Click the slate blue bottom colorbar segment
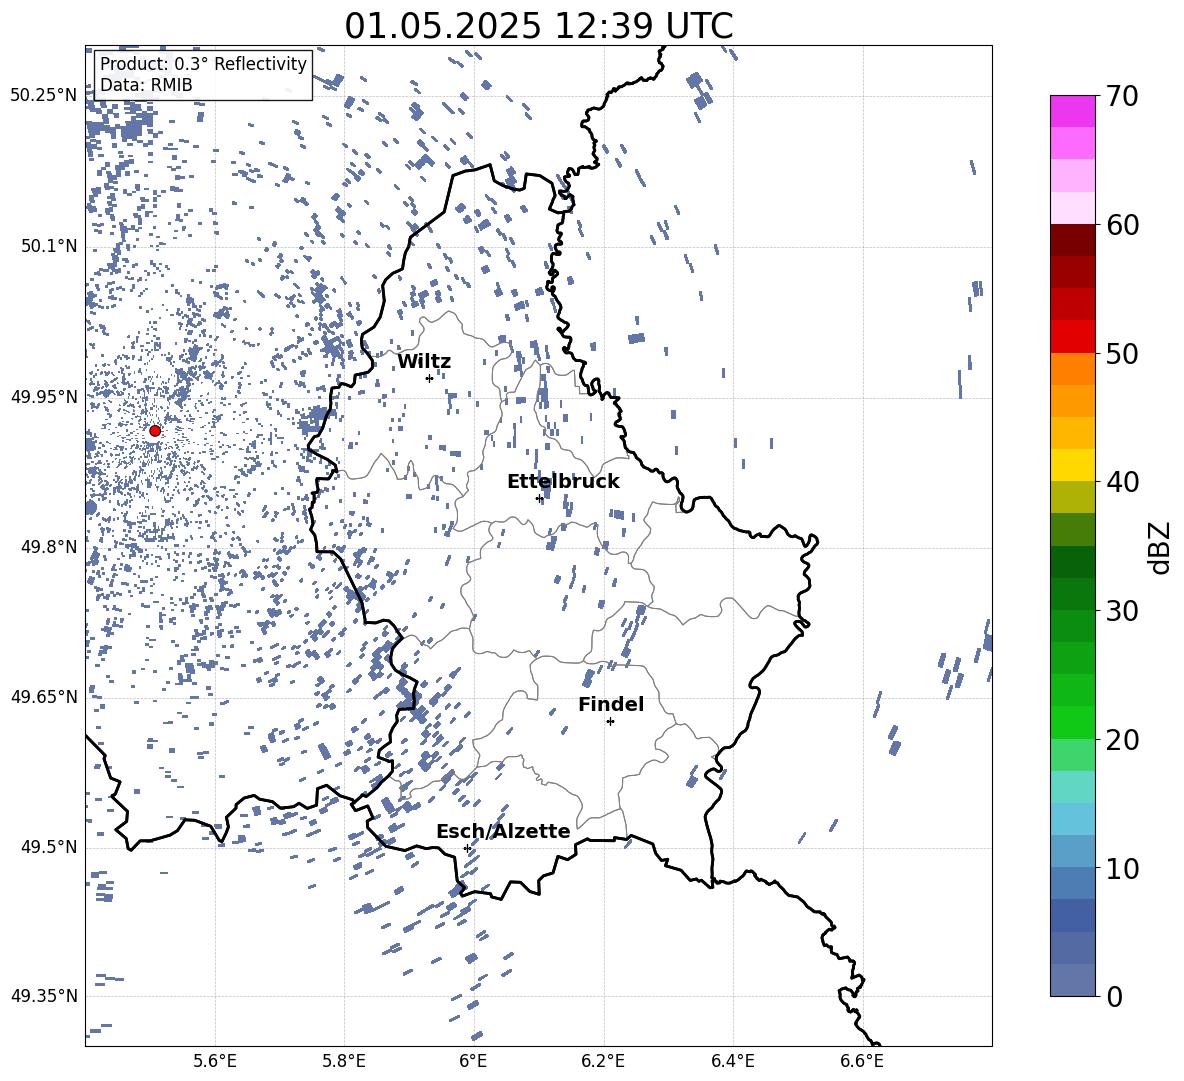 pos(1072,981)
